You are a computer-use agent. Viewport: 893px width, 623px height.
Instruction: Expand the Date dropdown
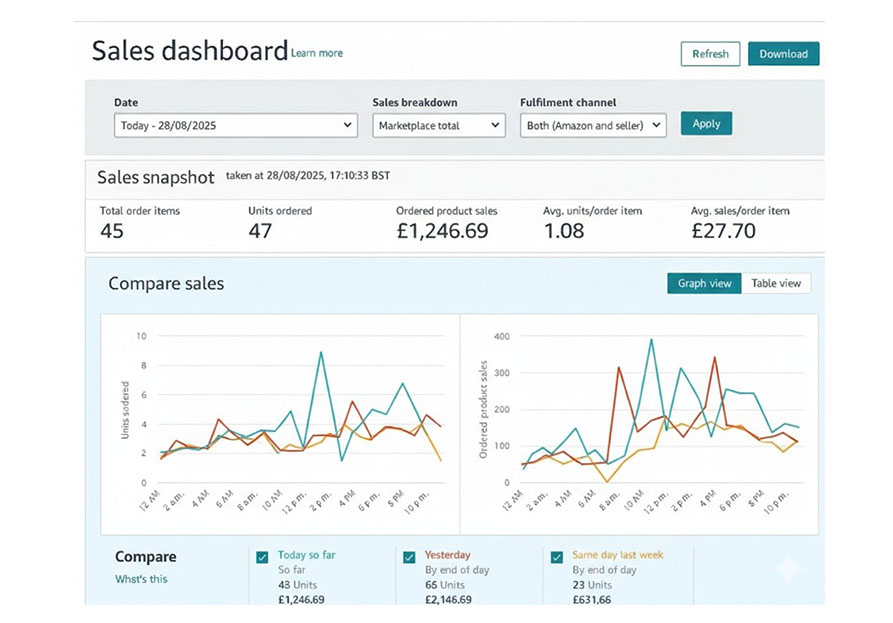pos(236,125)
